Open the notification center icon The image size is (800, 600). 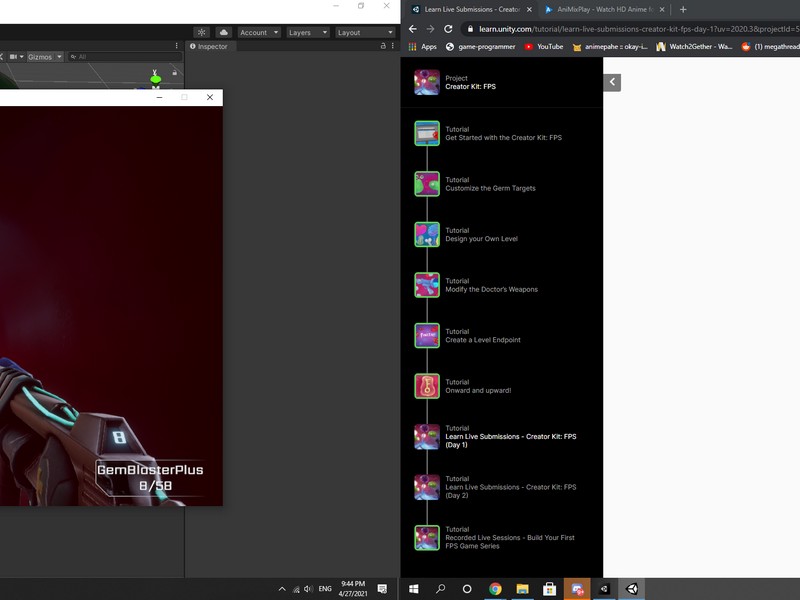tap(382, 589)
